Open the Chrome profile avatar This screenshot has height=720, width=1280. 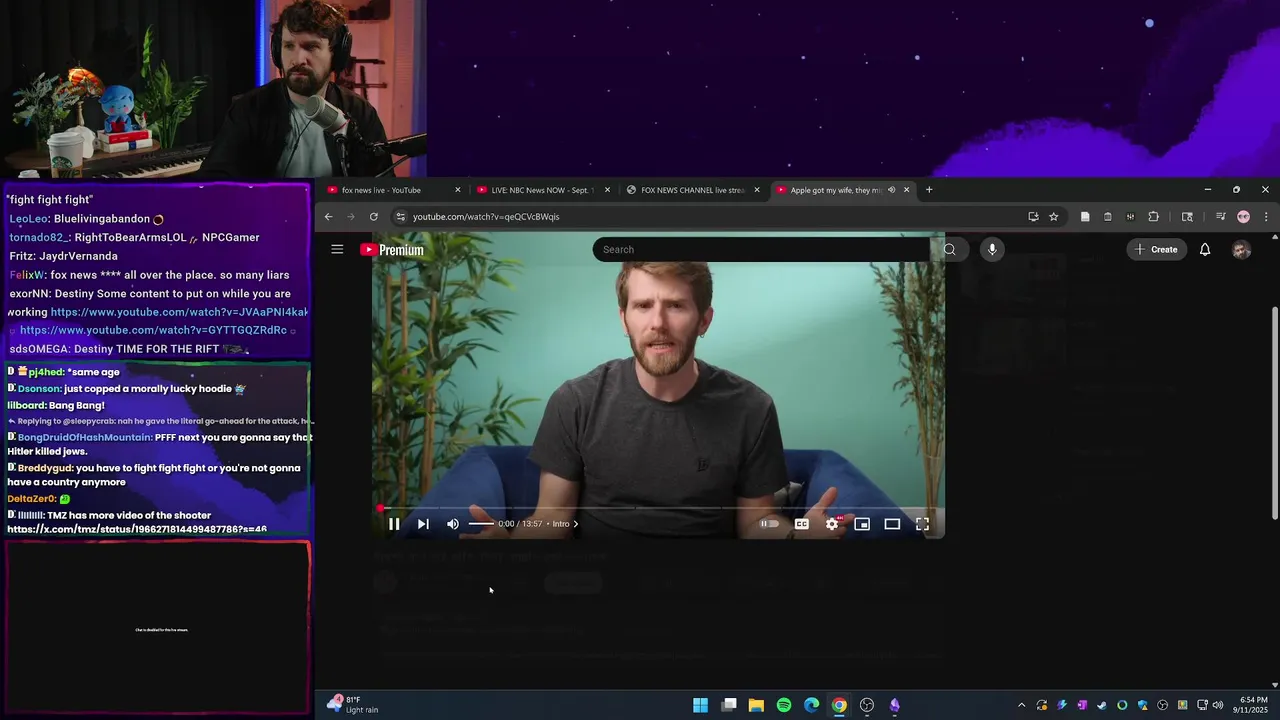(x=1243, y=217)
